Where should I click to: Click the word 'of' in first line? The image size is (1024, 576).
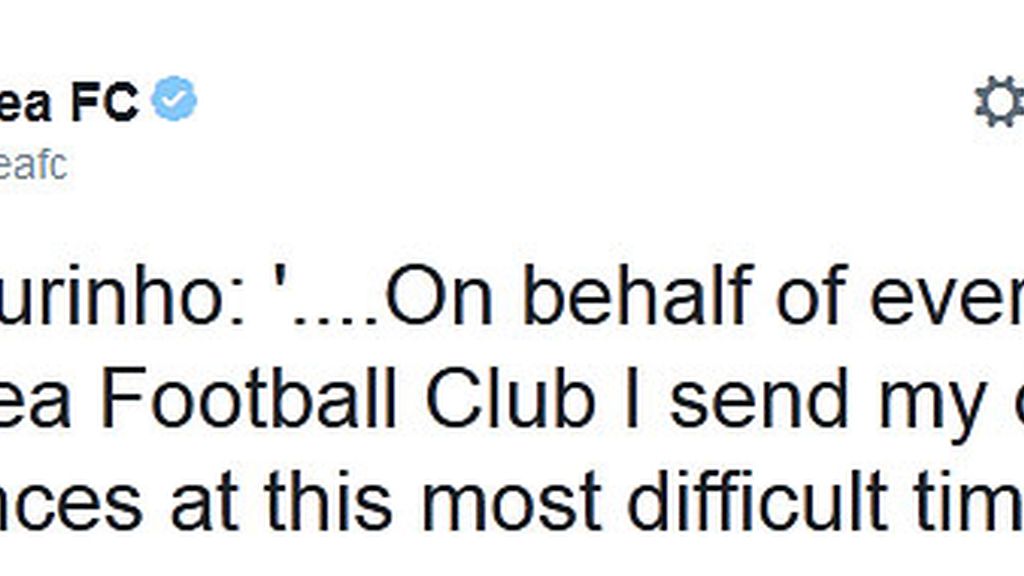click(811, 295)
